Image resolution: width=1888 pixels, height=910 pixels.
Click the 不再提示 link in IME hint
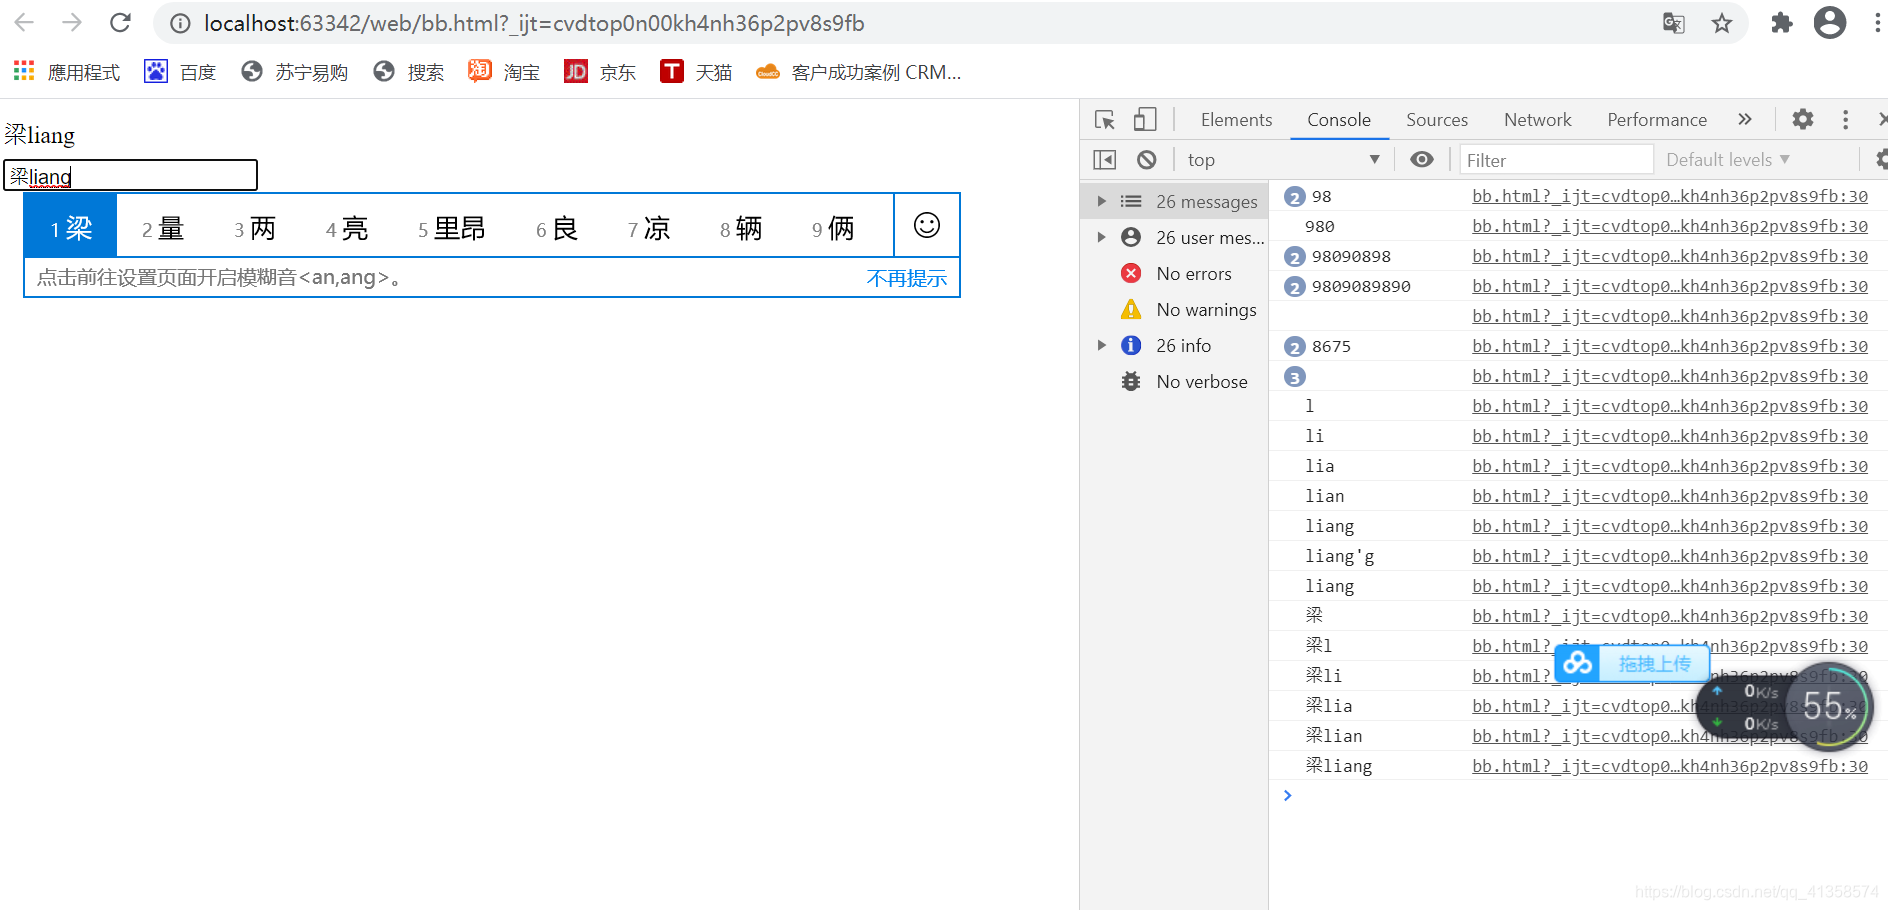[906, 278]
